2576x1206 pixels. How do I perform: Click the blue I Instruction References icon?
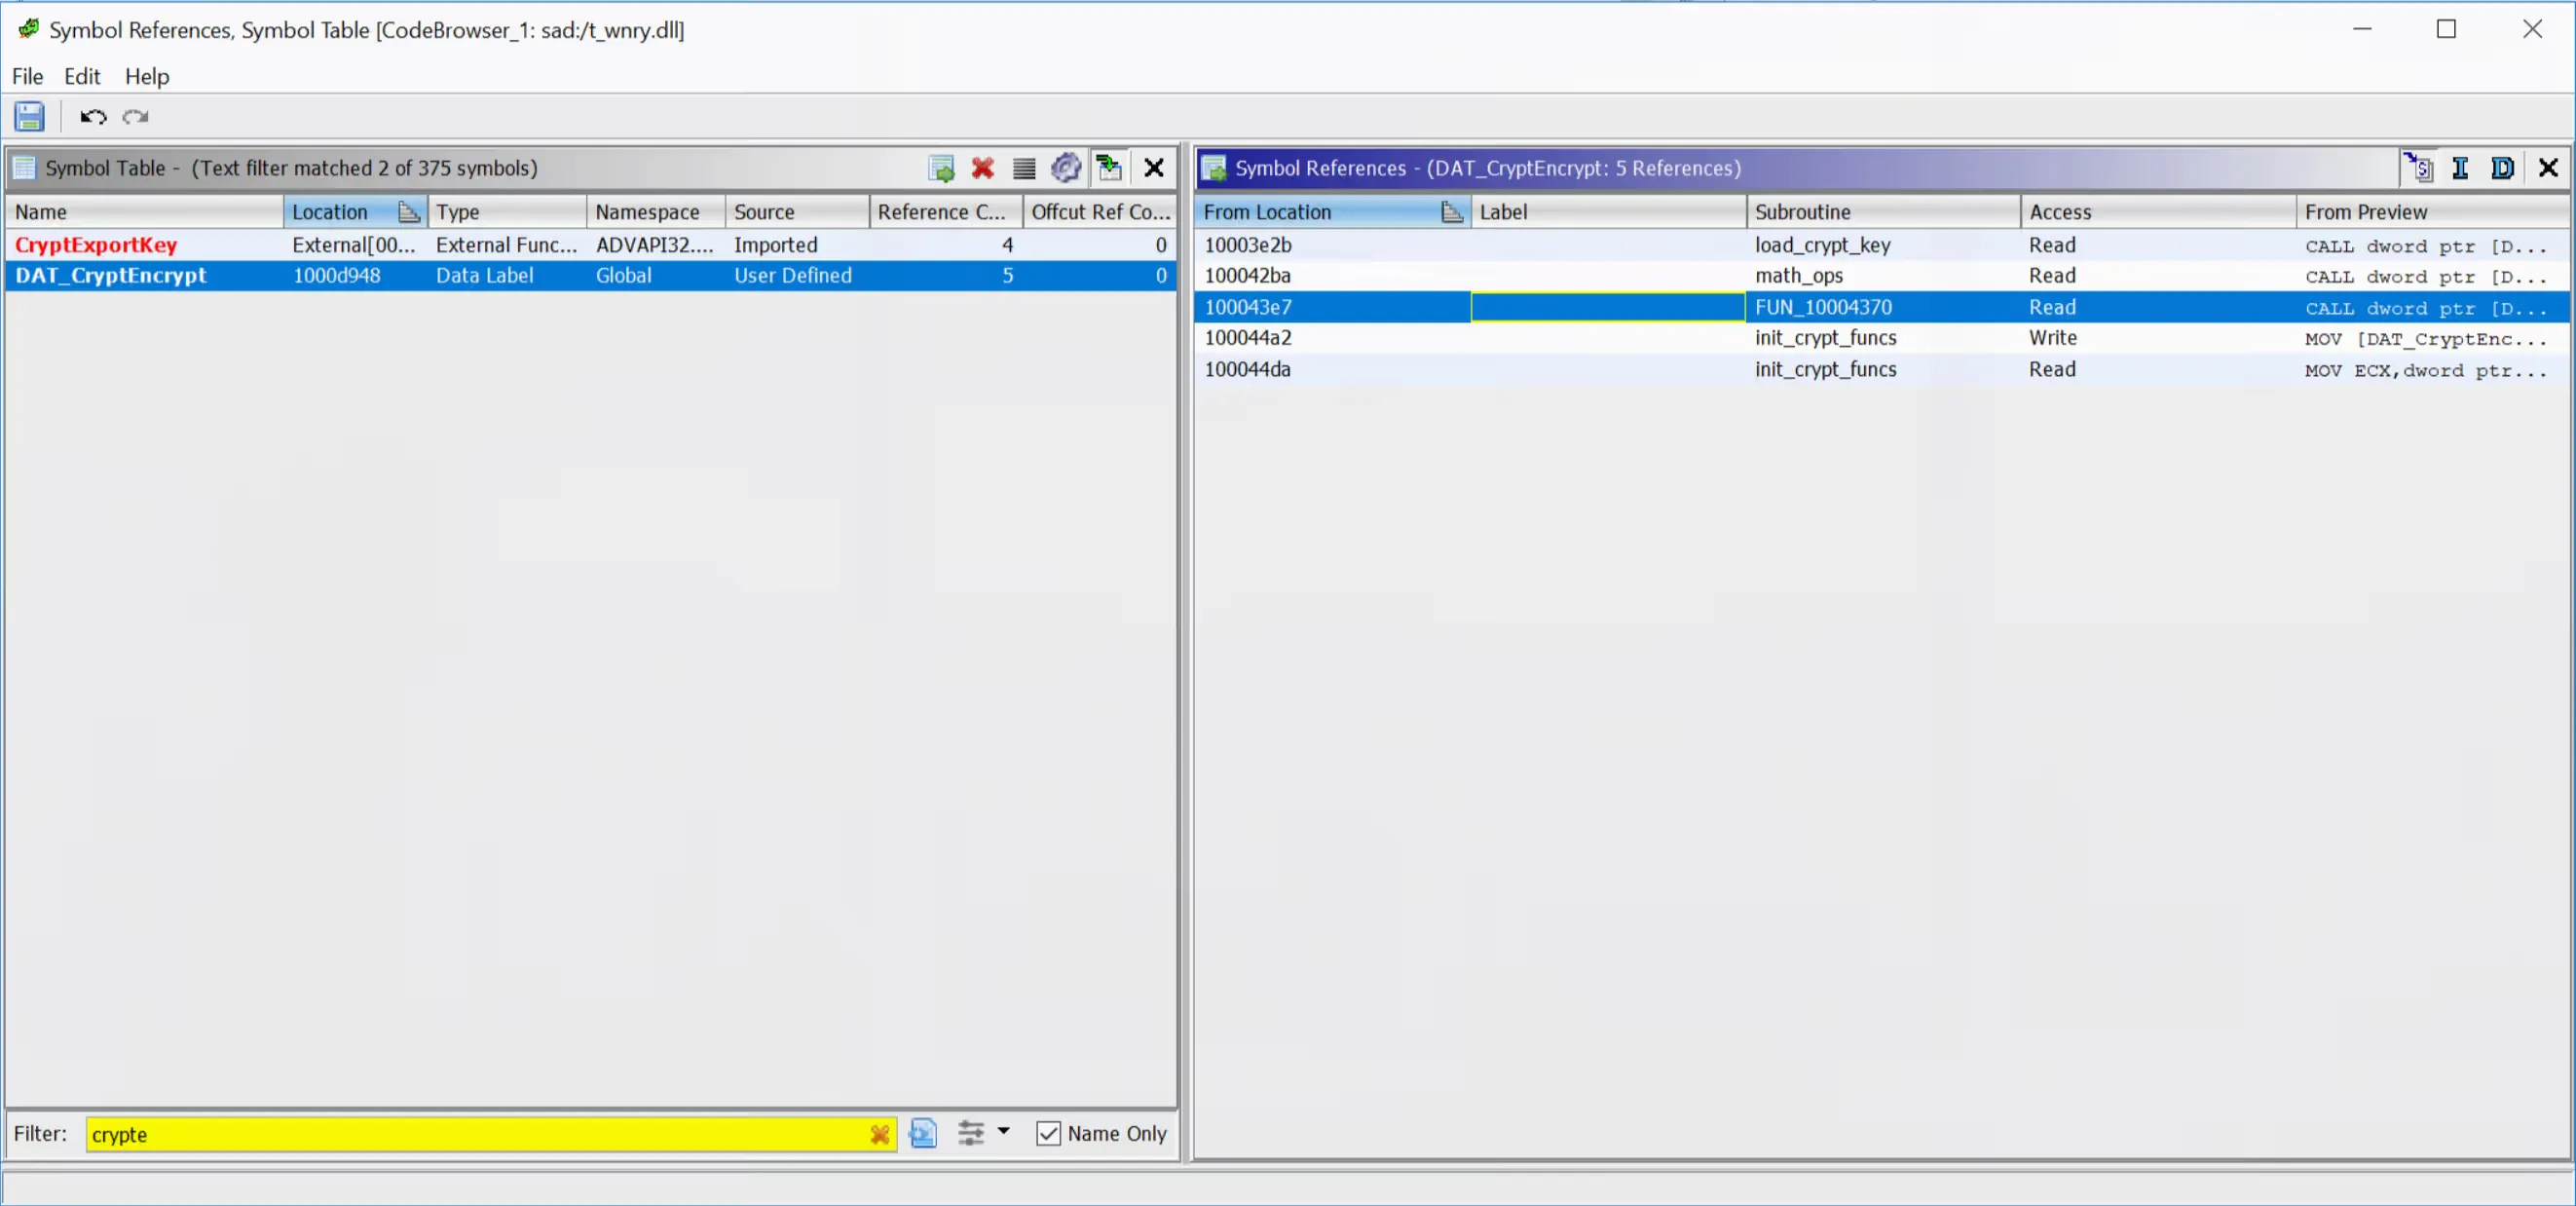(2460, 168)
